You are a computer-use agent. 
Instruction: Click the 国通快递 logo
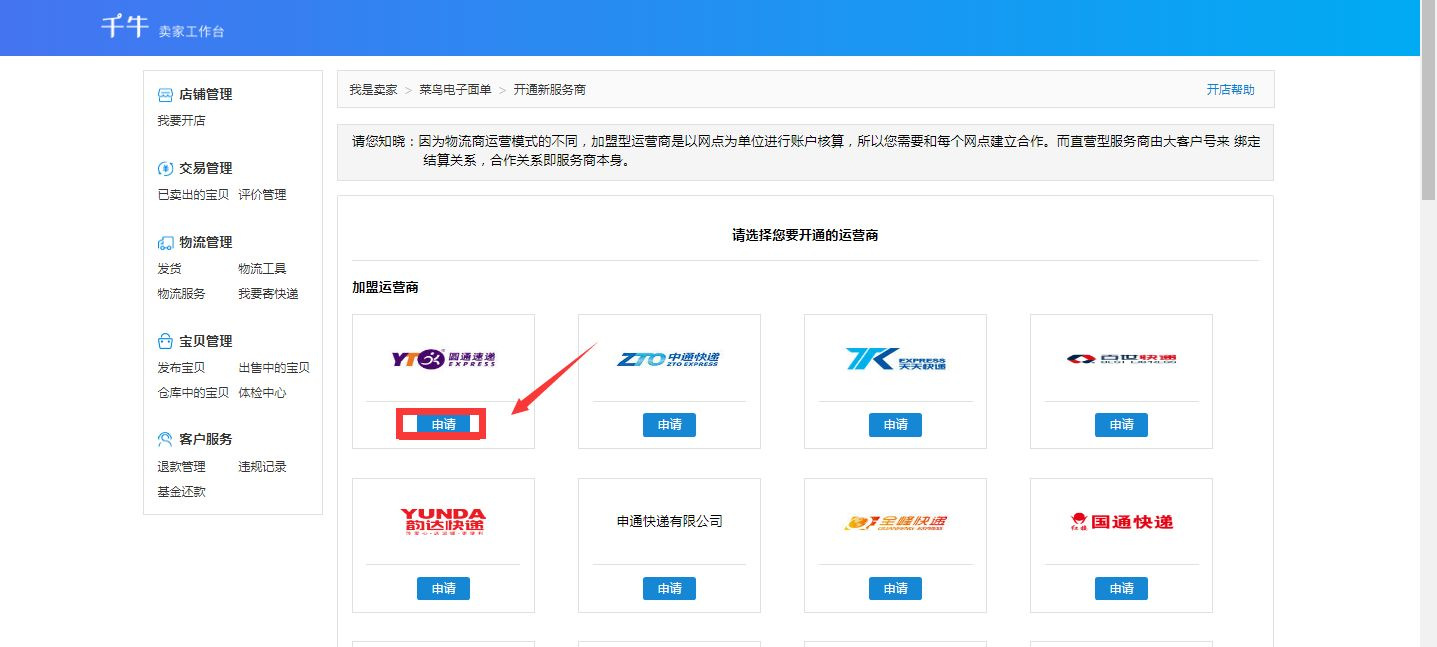(x=1120, y=522)
